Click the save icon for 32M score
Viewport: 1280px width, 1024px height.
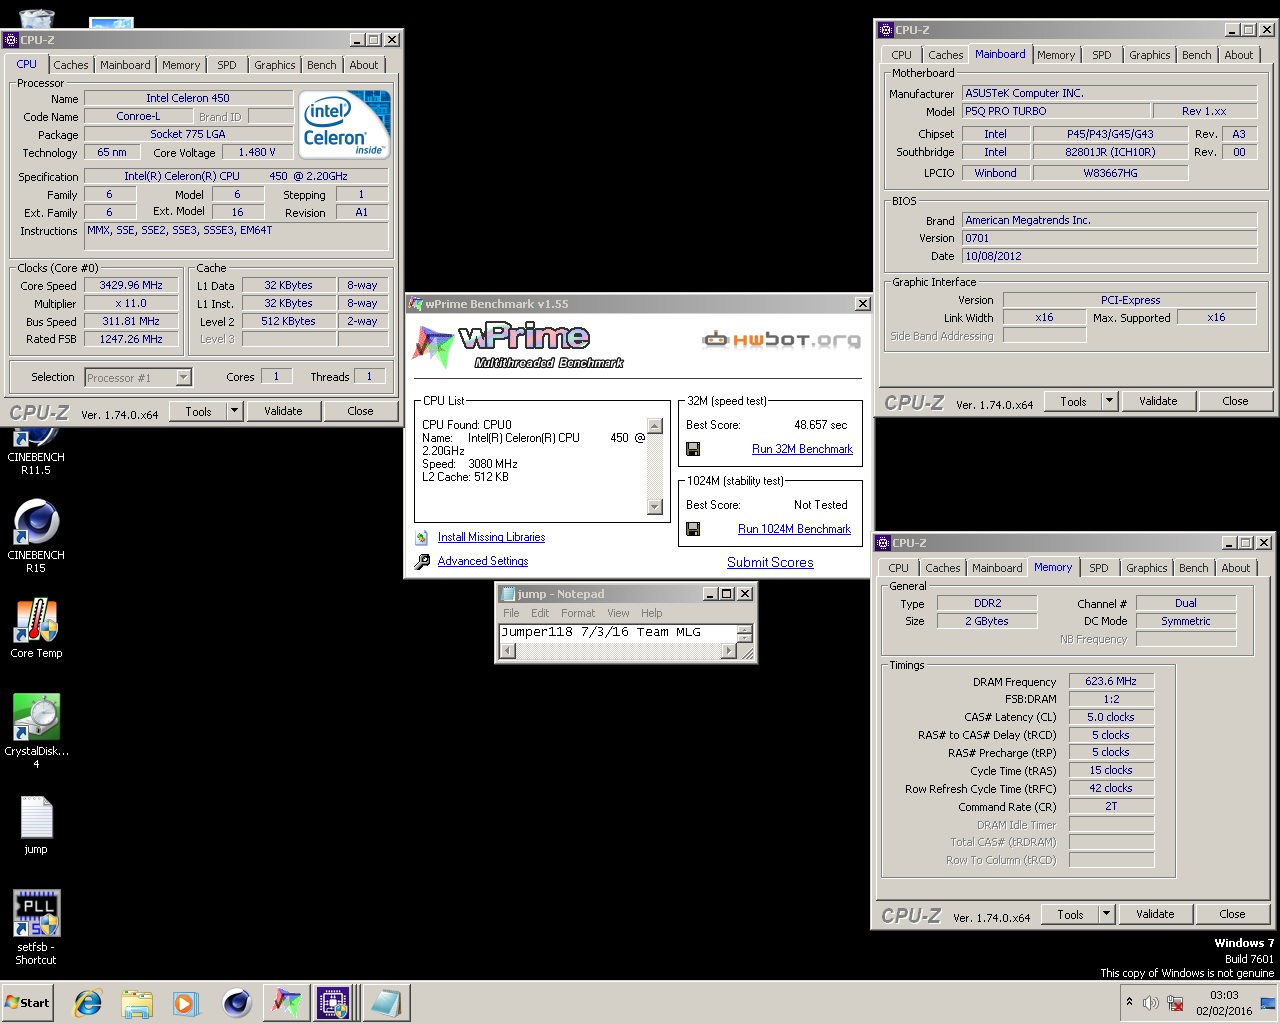pyautogui.click(x=693, y=449)
